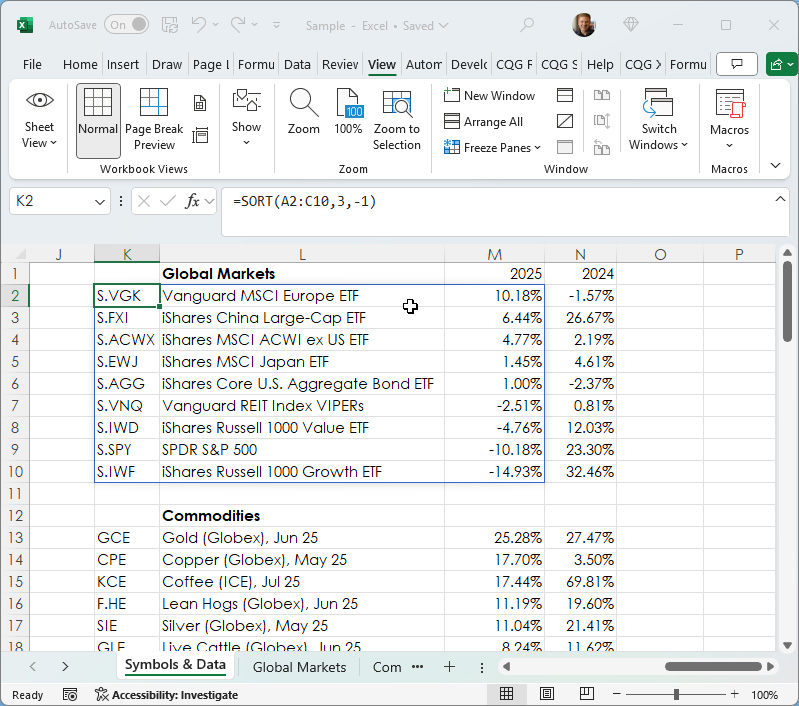Click the search magnifier in title bar
Screen dimensions: 799x706
click(527, 24)
